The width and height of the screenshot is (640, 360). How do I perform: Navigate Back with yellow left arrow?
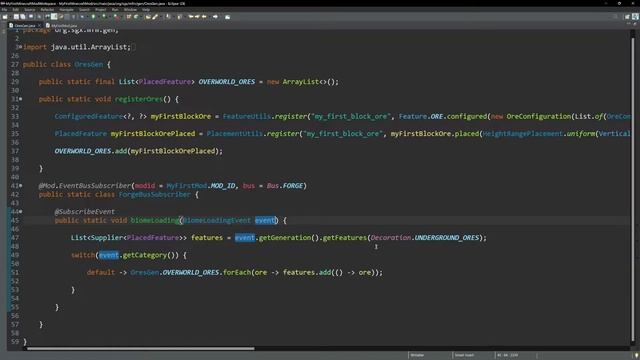(x=204, y=17)
